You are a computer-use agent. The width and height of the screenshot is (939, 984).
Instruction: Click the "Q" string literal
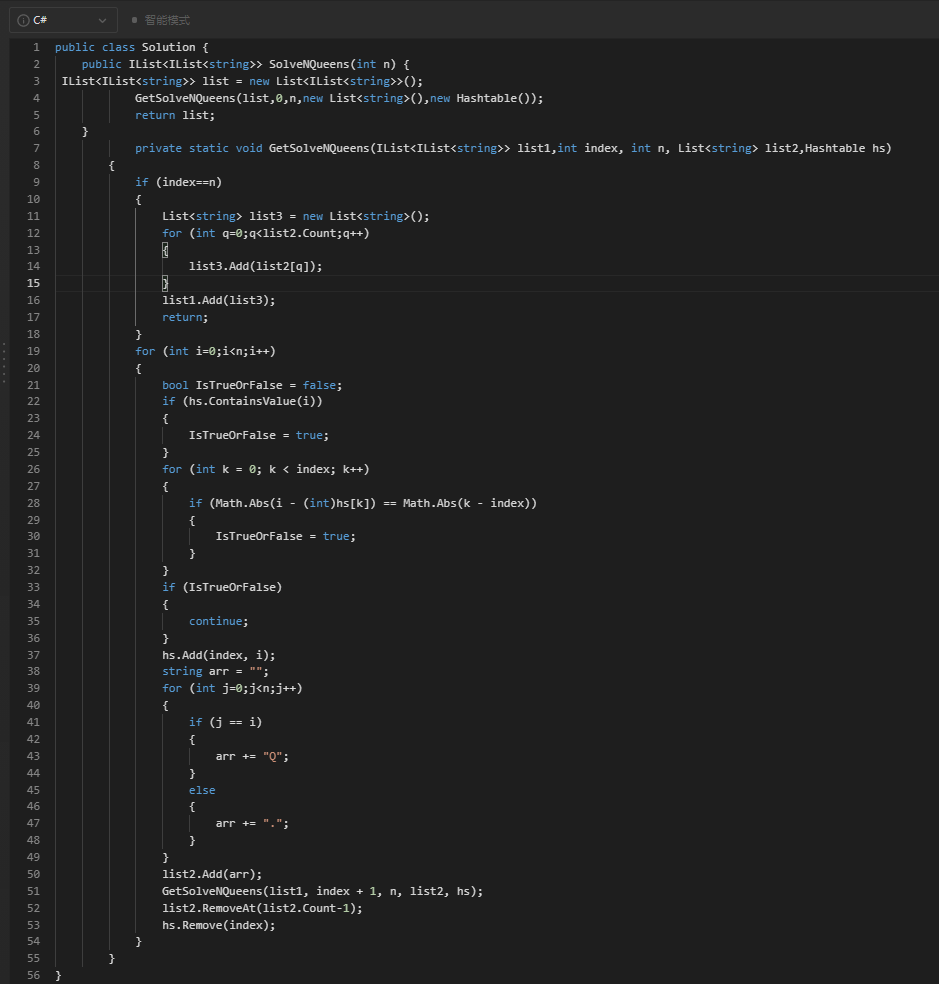click(x=272, y=756)
